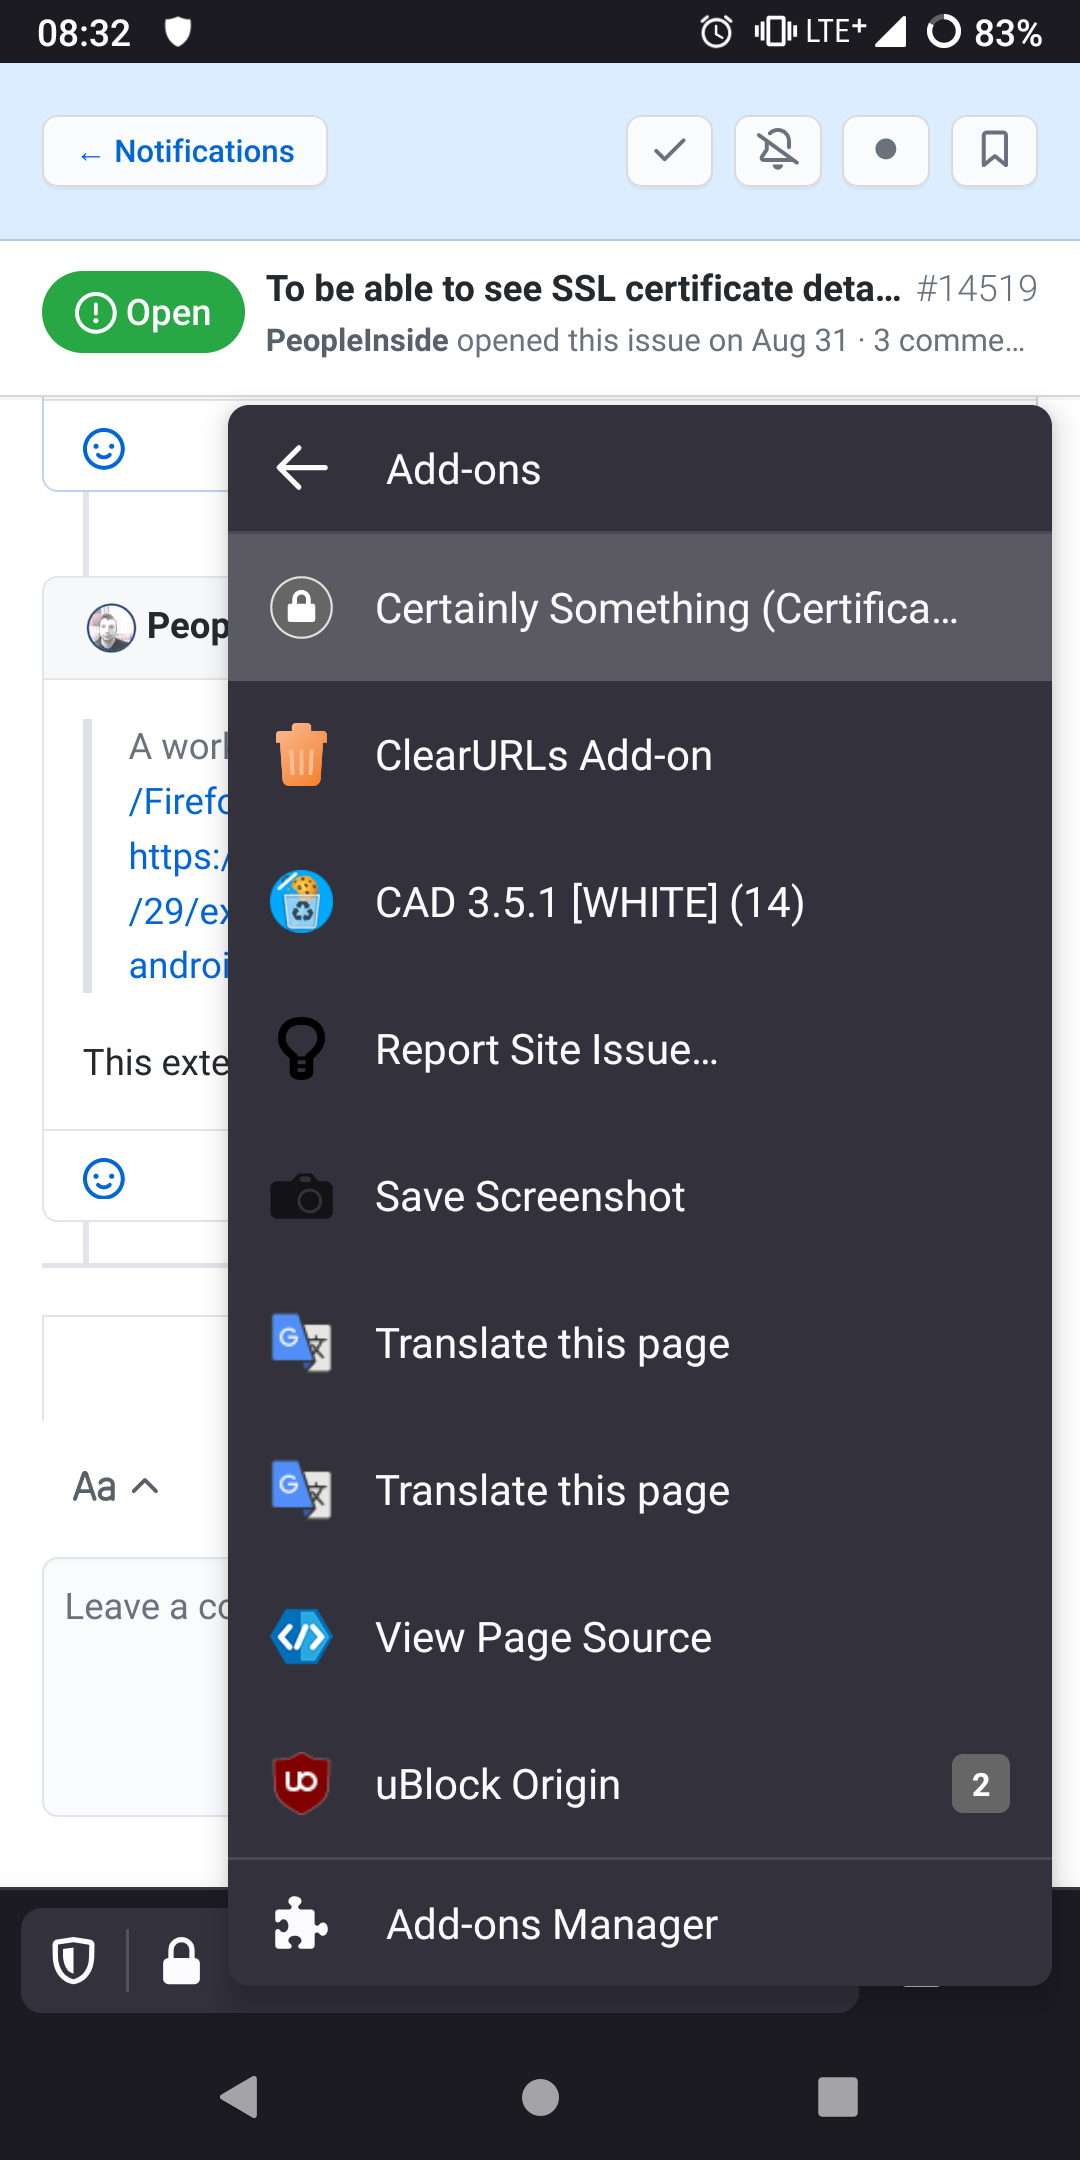Open PeopleInside author profile link
The width and height of the screenshot is (1080, 2160).
[x=357, y=340]
